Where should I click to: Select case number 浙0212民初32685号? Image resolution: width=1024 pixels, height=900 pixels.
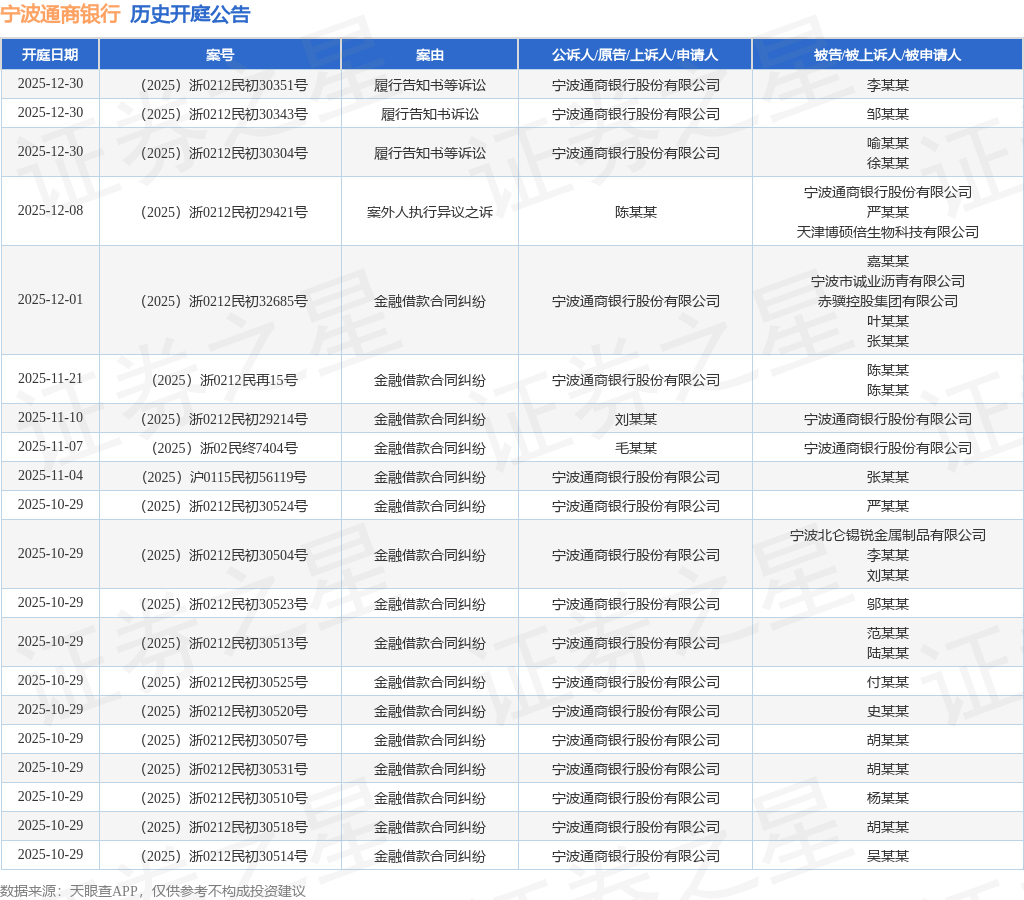[x=224, y=301]
